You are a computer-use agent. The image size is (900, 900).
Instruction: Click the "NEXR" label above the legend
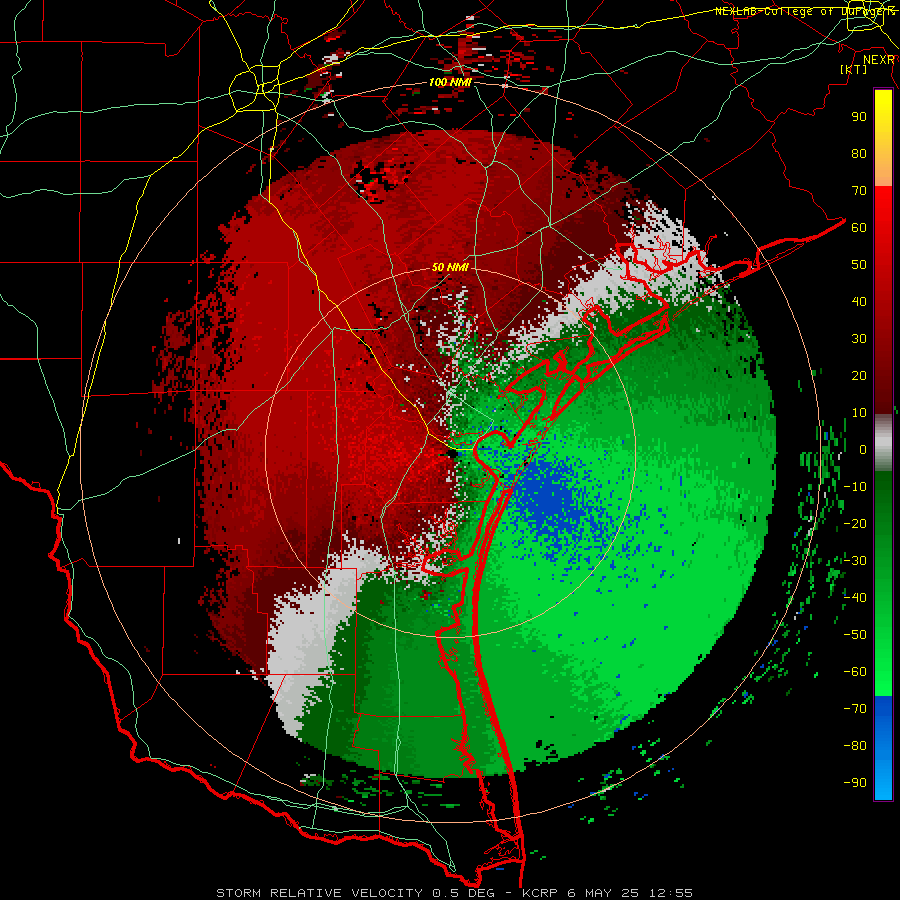pyautogui.click(x=879, y=59)
